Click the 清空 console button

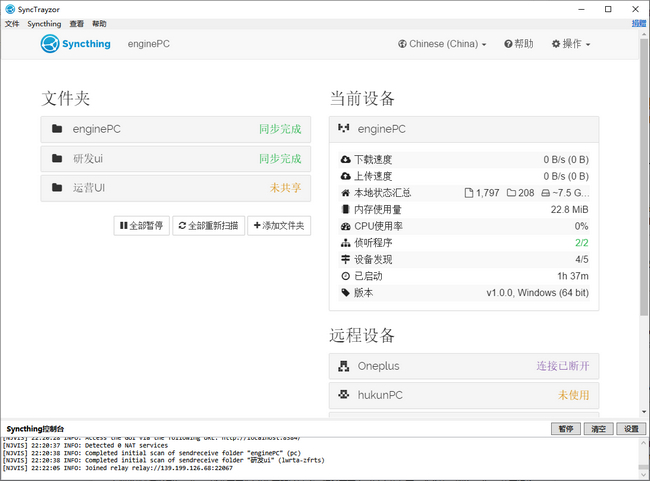598,429
